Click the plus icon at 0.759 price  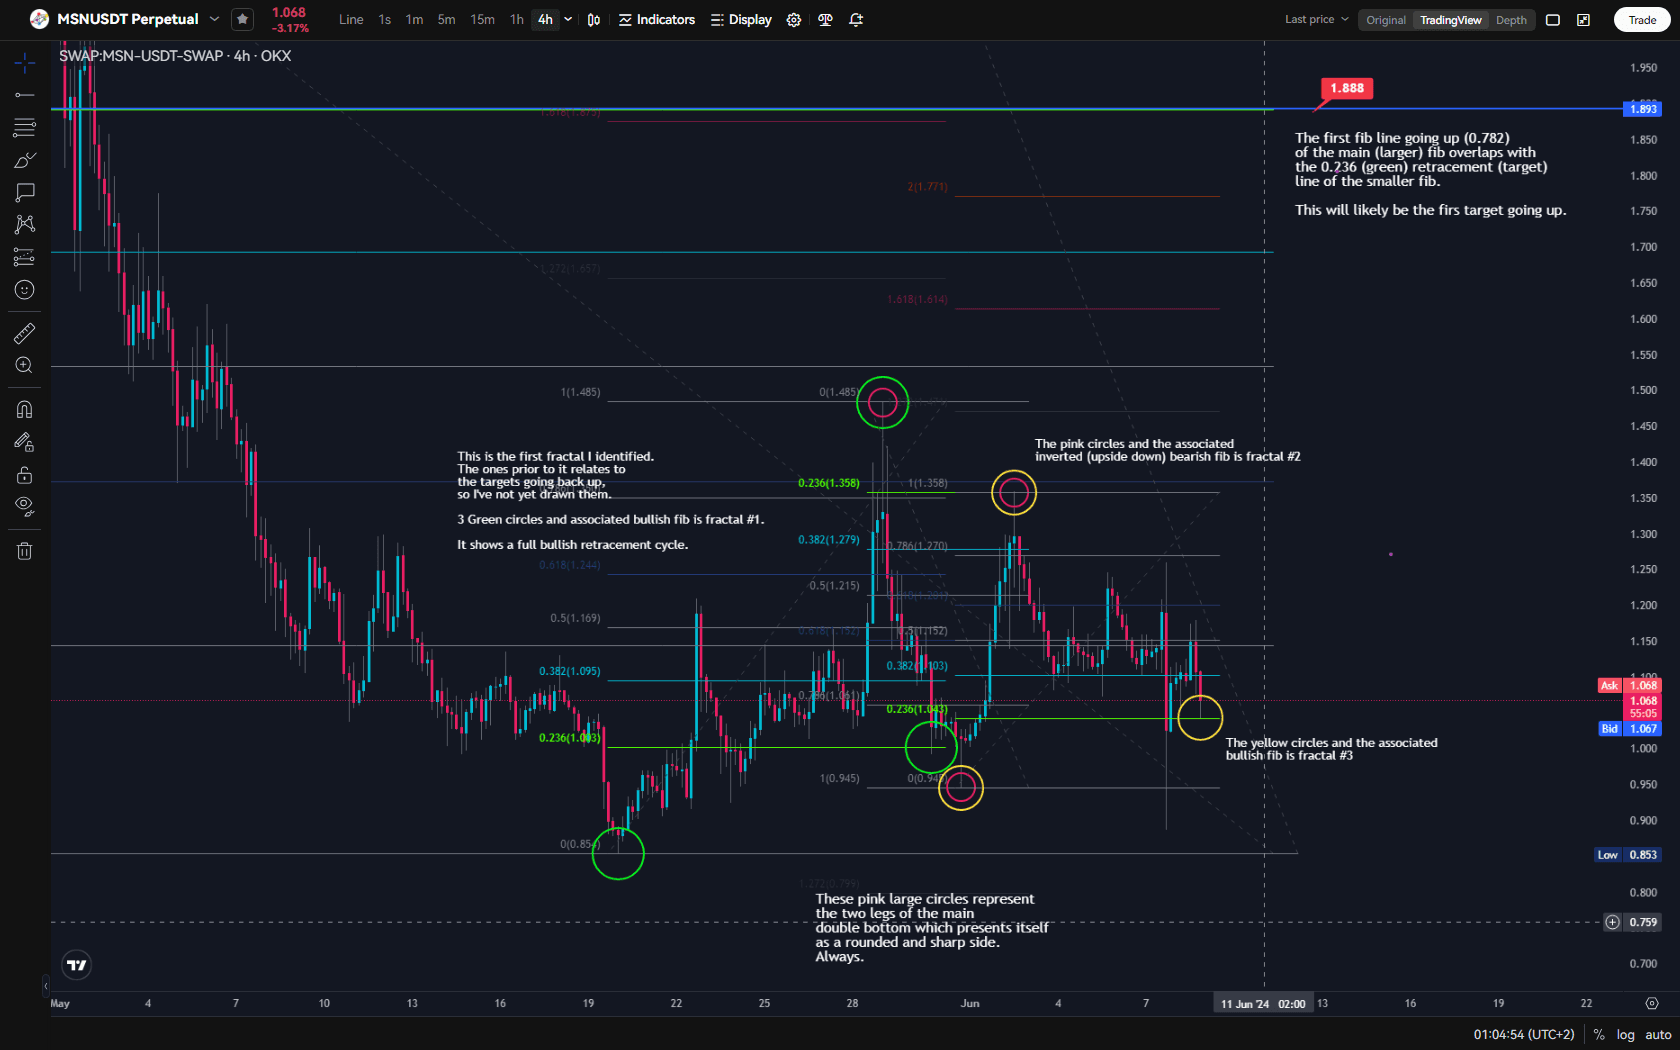coord(1612,922)
